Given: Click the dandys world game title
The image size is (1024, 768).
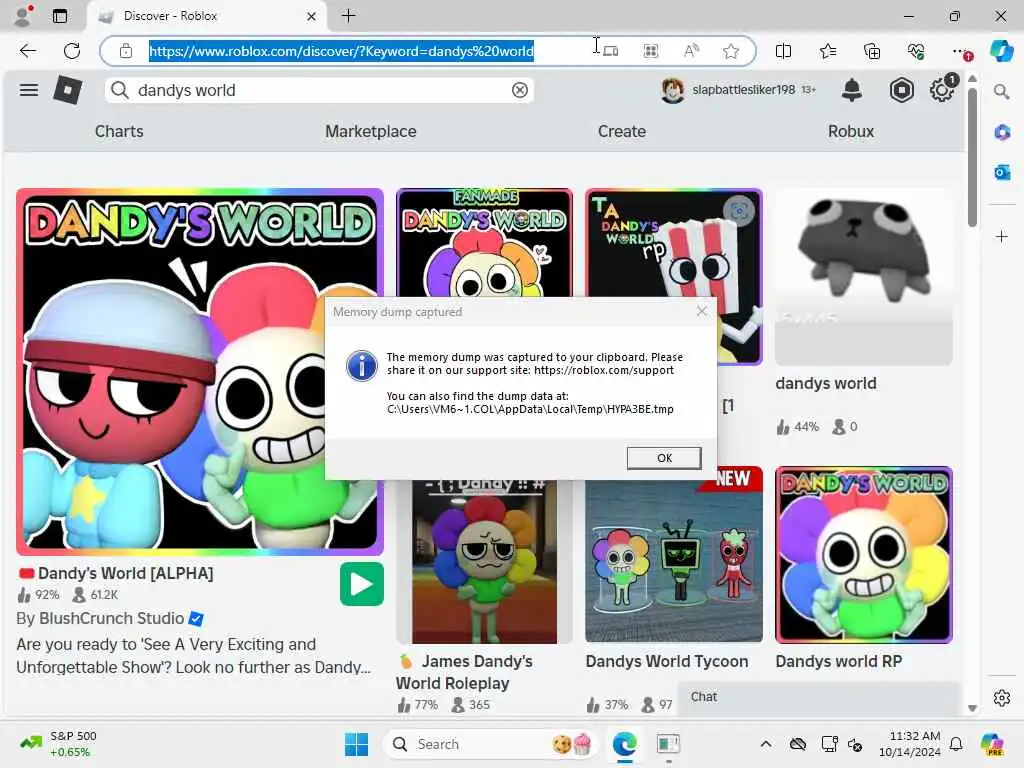Looking at the screenshot, I should click(x=826, y=383).
